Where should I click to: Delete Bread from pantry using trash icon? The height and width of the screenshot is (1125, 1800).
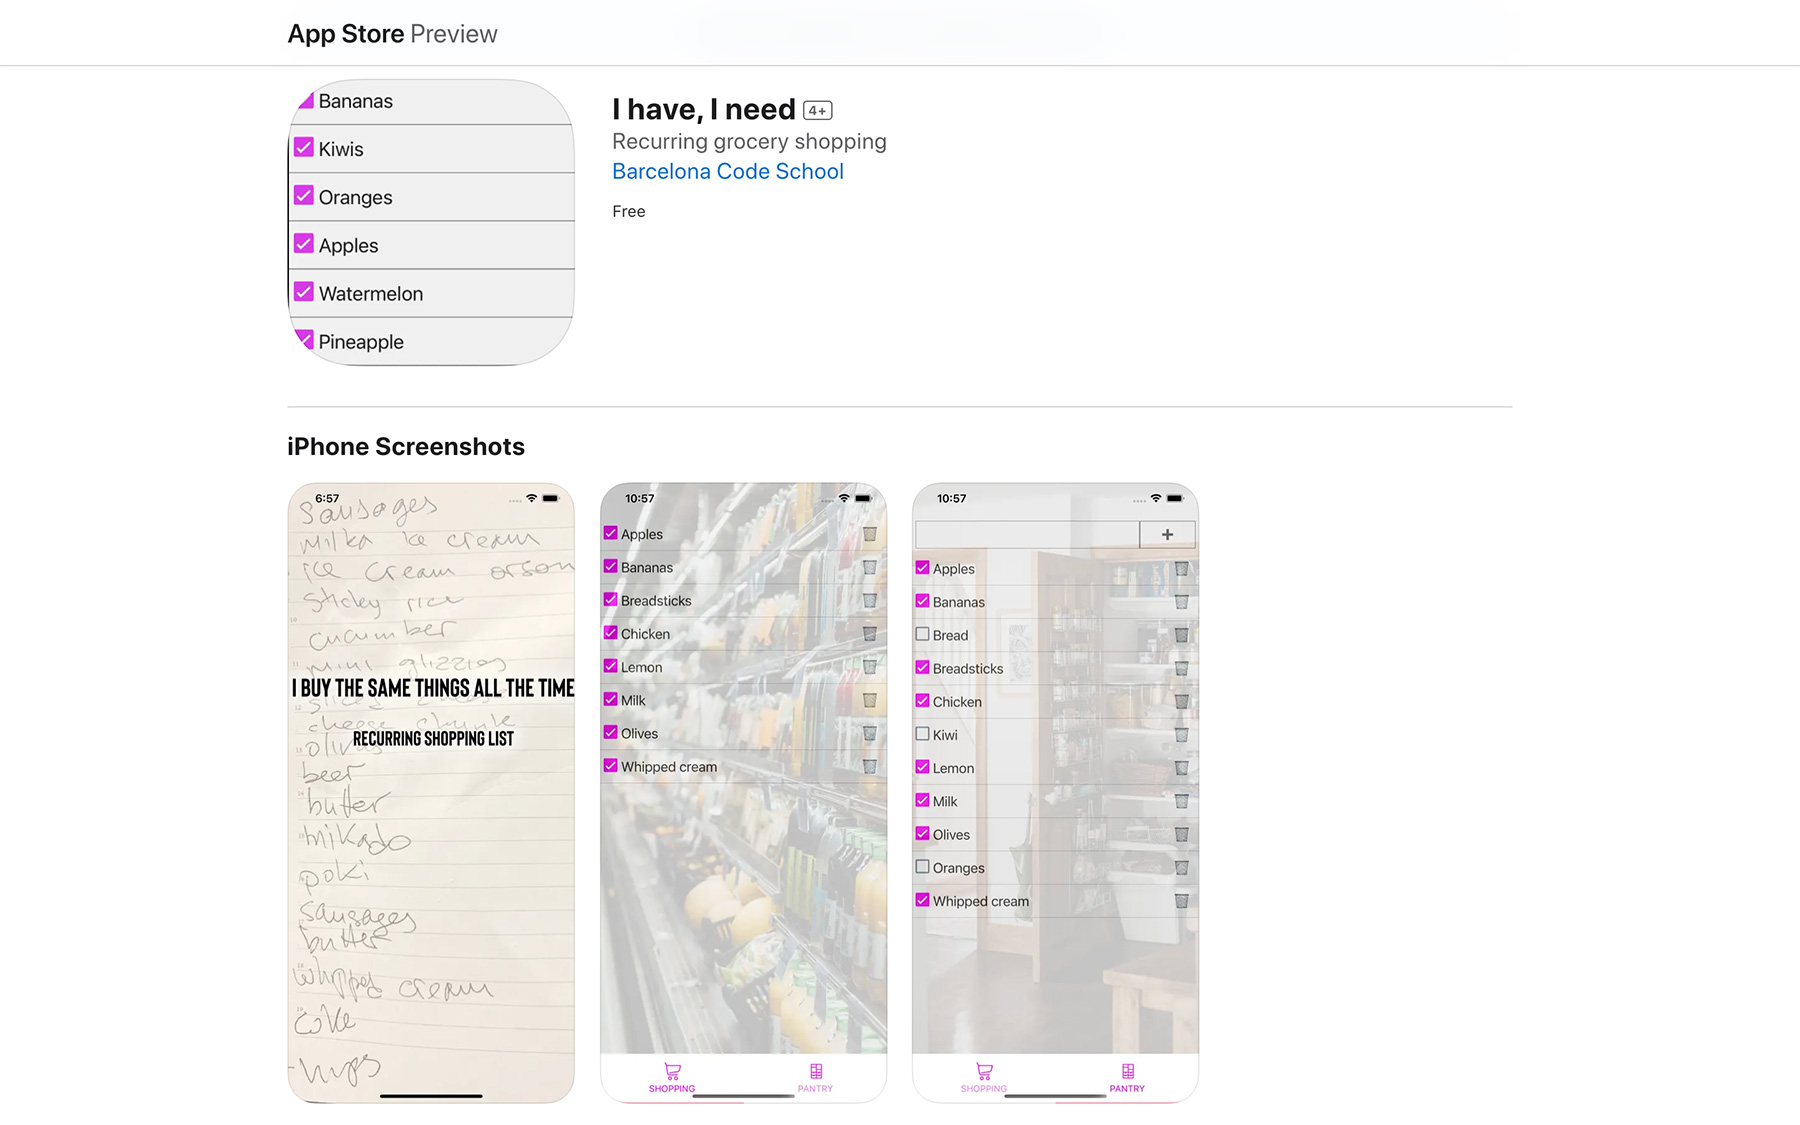pyautogui.click(x=1183, y=634)
